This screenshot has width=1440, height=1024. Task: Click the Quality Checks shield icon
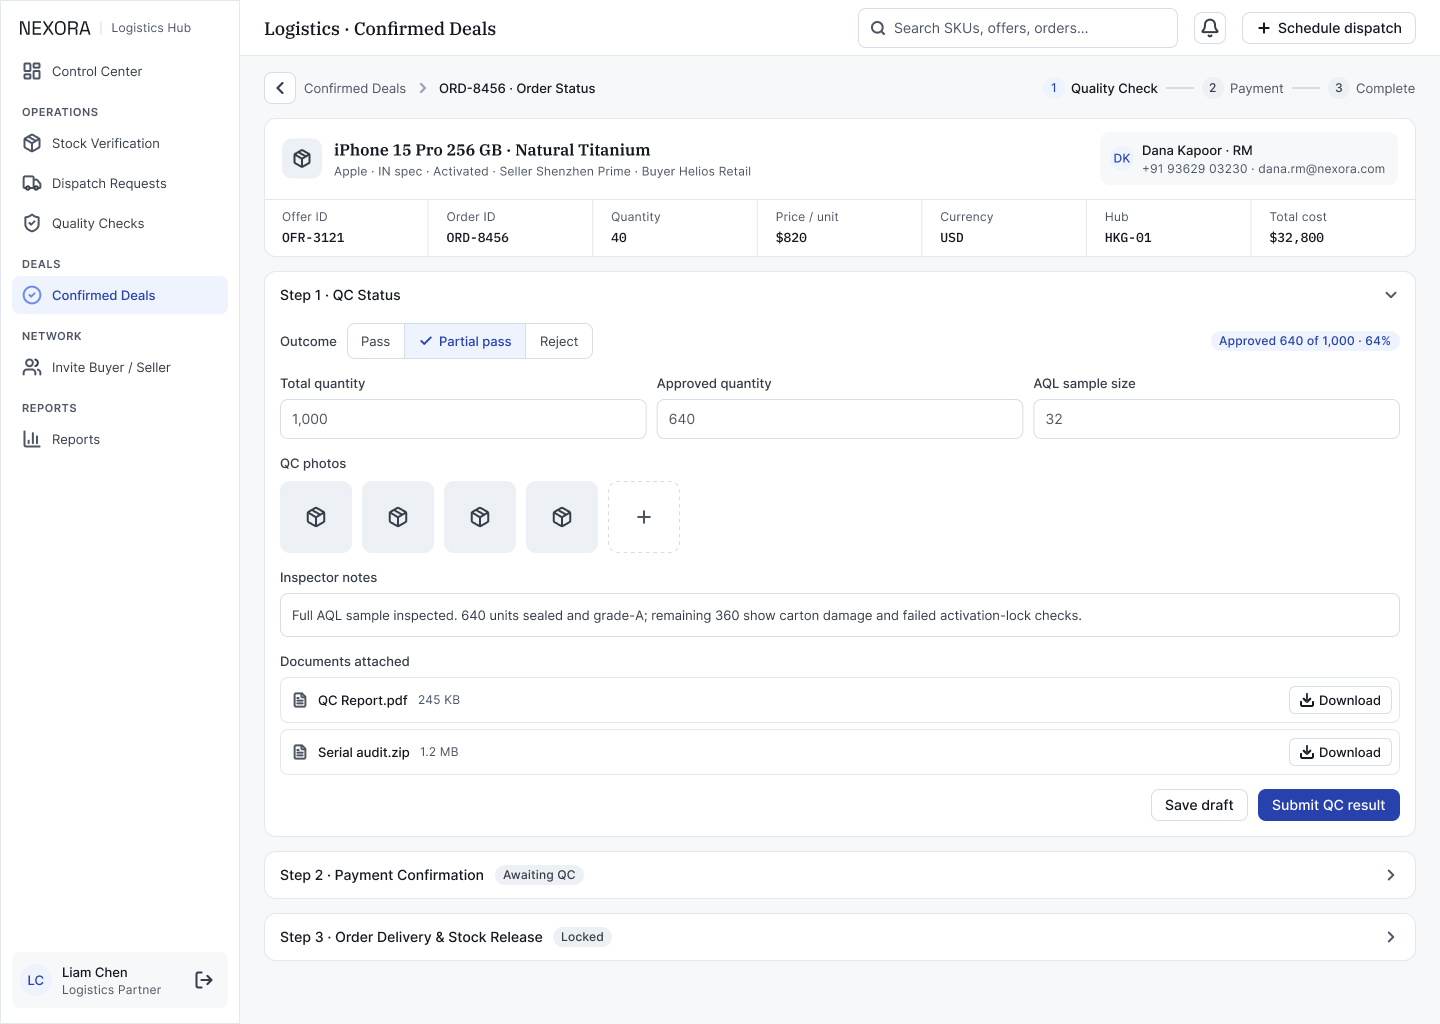click(32, 223)
